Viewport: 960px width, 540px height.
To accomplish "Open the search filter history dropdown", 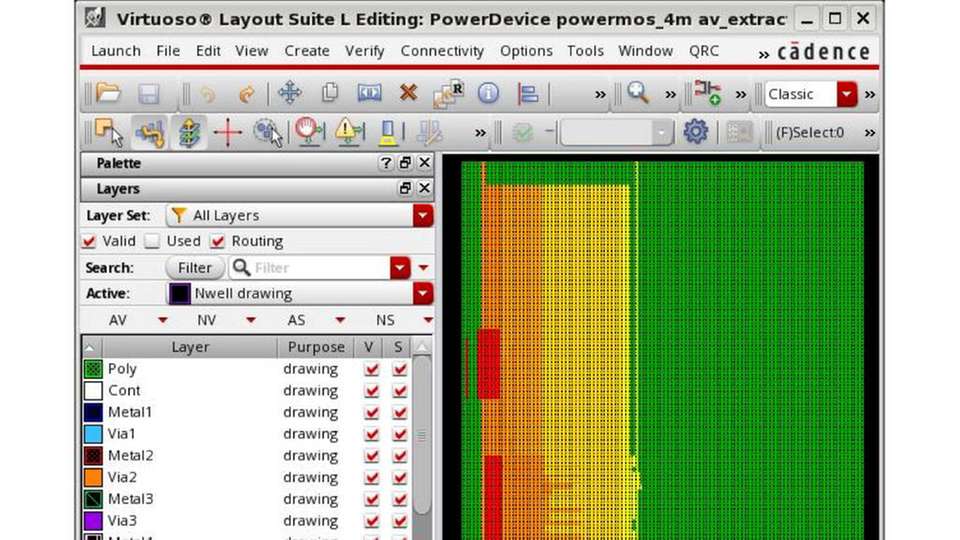I will click(x=400, y=268).
